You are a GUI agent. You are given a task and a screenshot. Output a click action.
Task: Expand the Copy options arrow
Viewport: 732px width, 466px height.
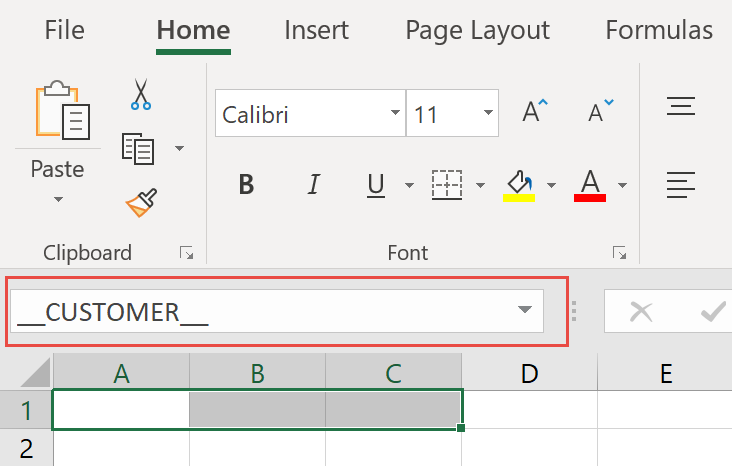[x=179, y=148]
